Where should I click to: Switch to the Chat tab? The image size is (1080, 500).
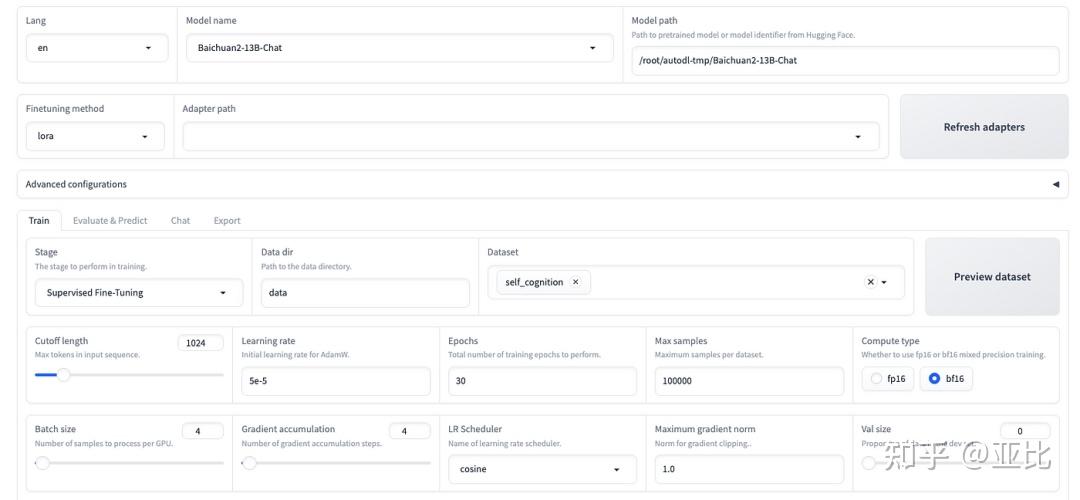pos(180,220)
